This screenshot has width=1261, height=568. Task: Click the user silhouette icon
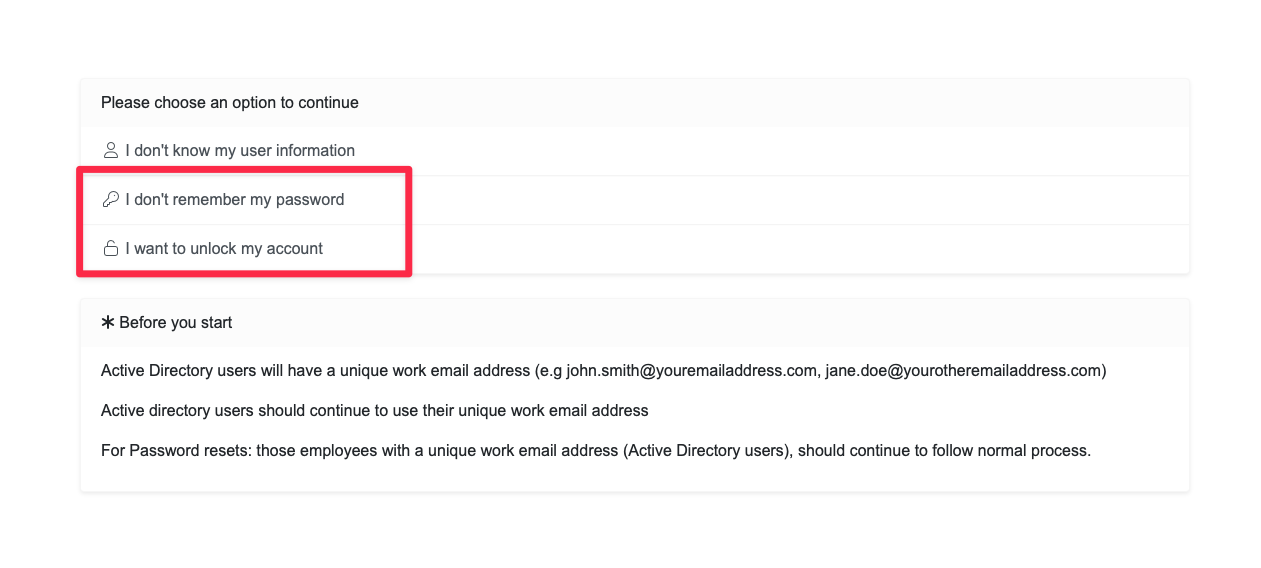click(111, 150)
